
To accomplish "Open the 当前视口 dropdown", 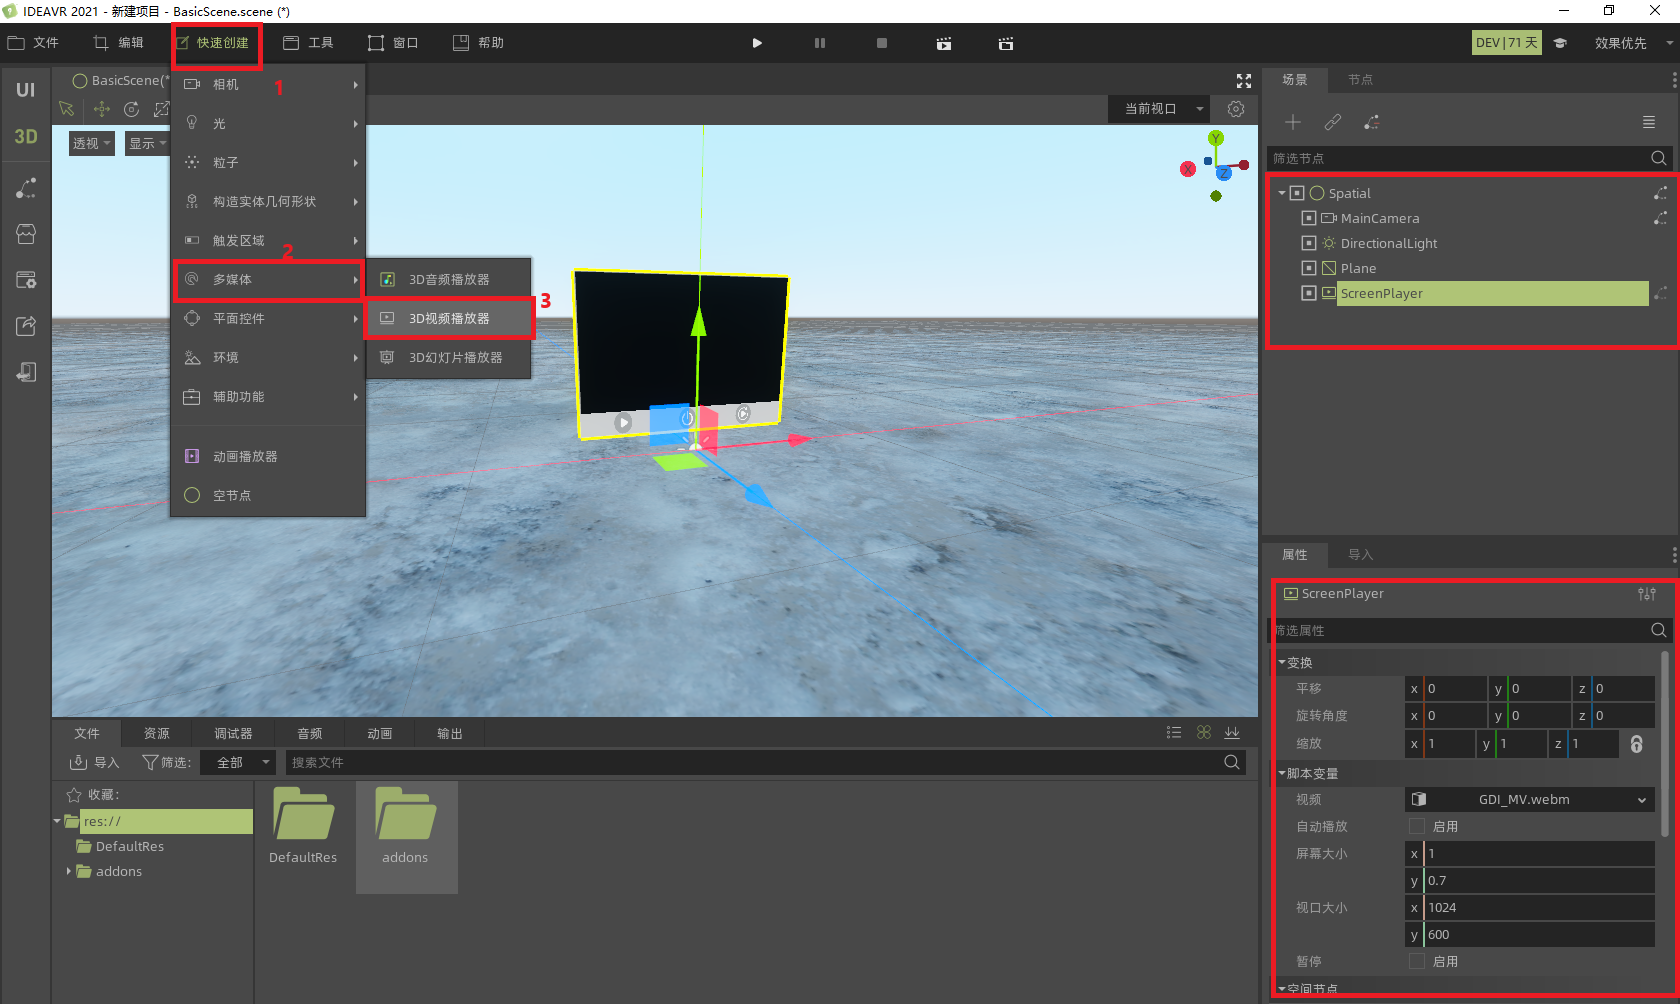I will click(1159, 109).
